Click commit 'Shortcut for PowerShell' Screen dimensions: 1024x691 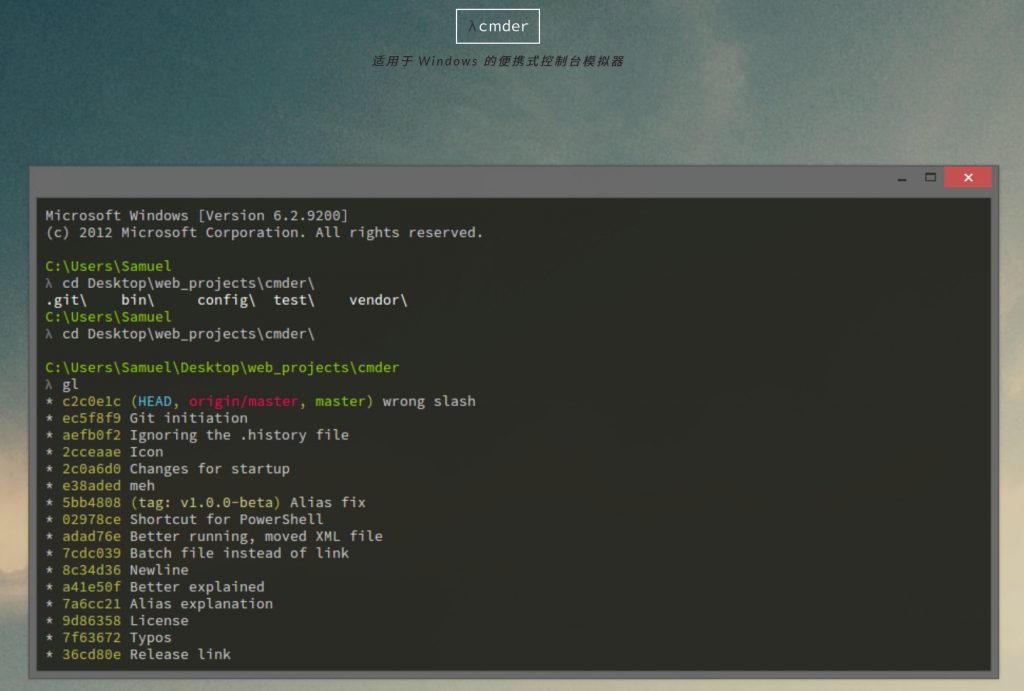[184, 519]
